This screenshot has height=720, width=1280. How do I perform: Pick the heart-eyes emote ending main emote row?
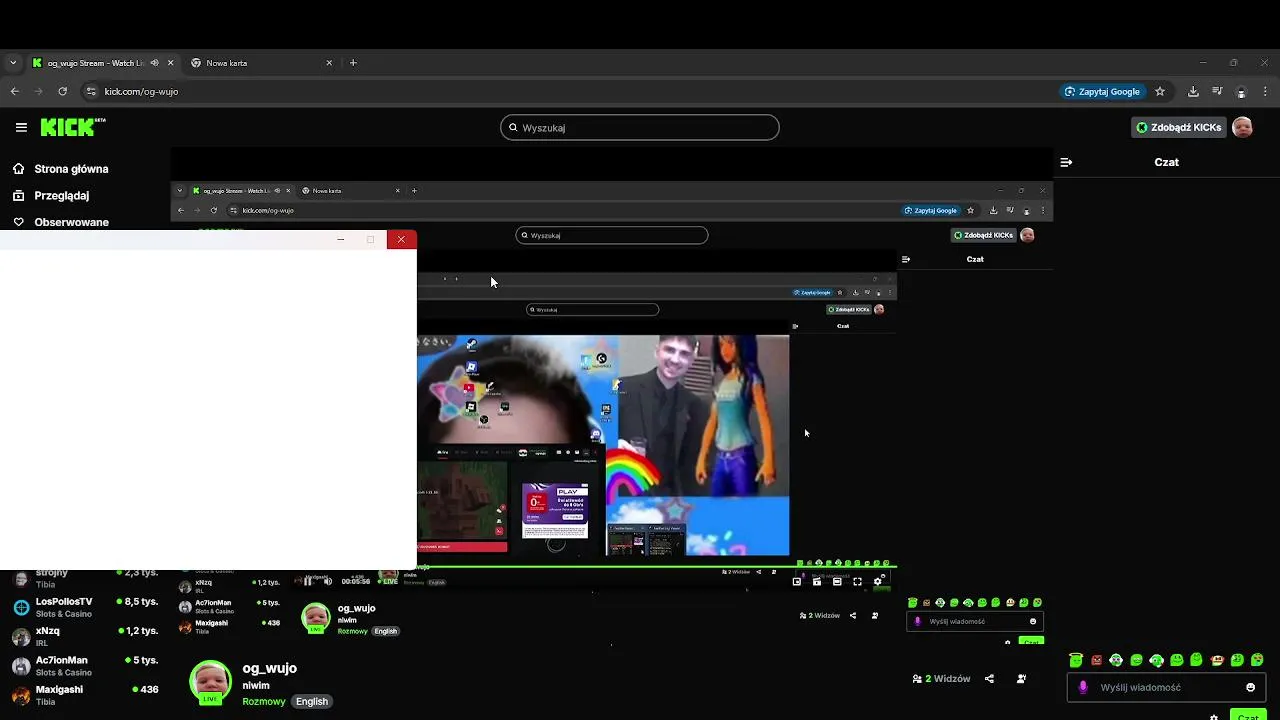pos(1257,660)
